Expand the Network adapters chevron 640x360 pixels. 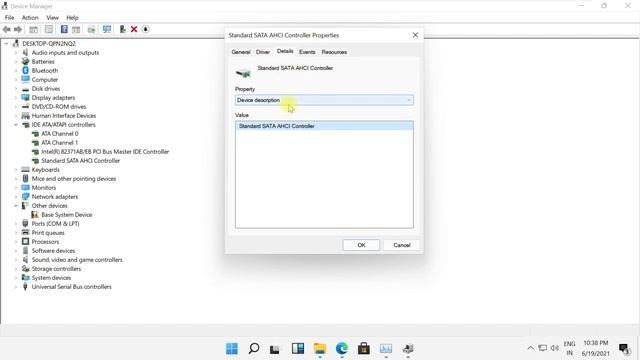16,197
